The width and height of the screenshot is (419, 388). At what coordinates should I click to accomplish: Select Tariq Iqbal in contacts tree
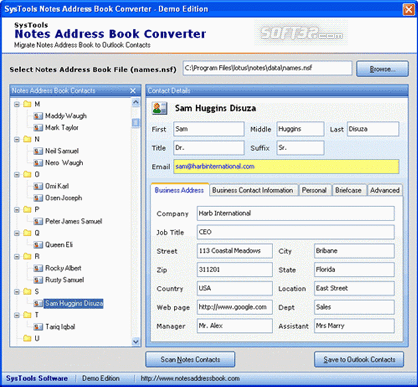coord(60,327)
